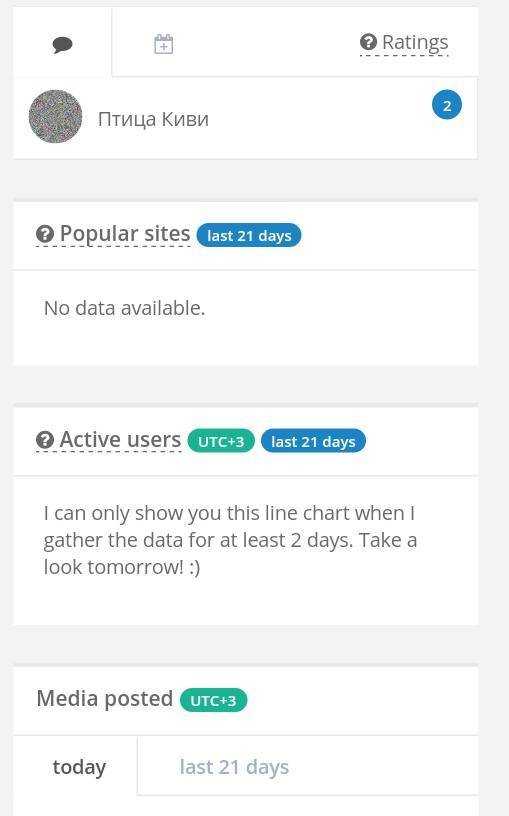Click Active users last 21 days badge
The width and height of the screenshot is (509, 816).
313,441
